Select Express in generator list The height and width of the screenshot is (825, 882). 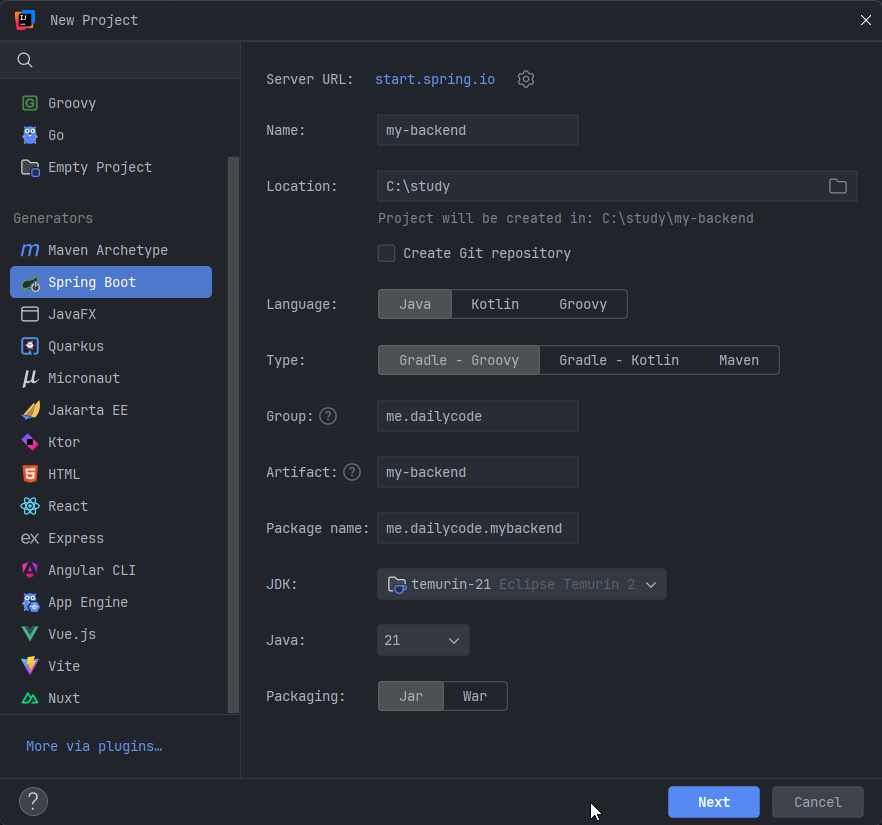111,539
